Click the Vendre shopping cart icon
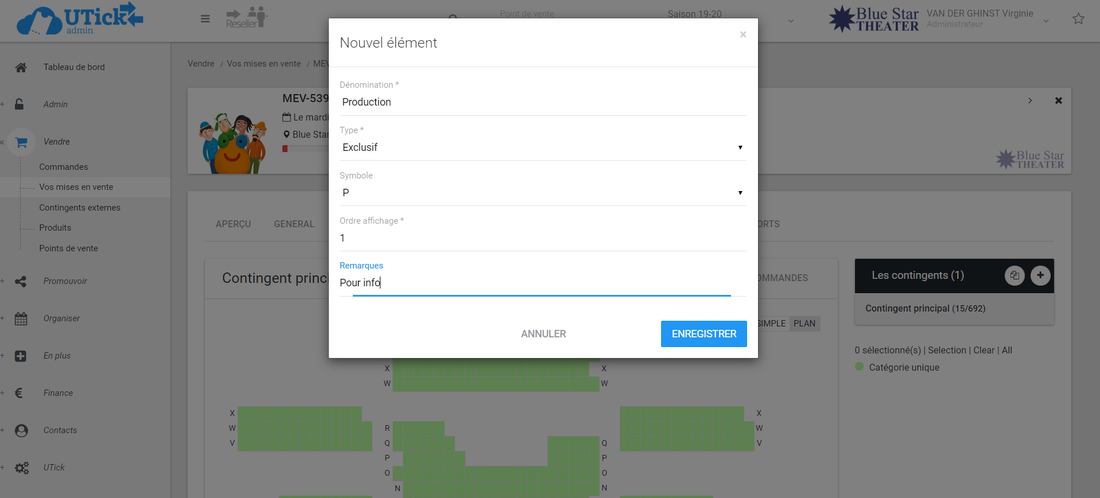This screenshot has height=498, width=1100. 21,142
